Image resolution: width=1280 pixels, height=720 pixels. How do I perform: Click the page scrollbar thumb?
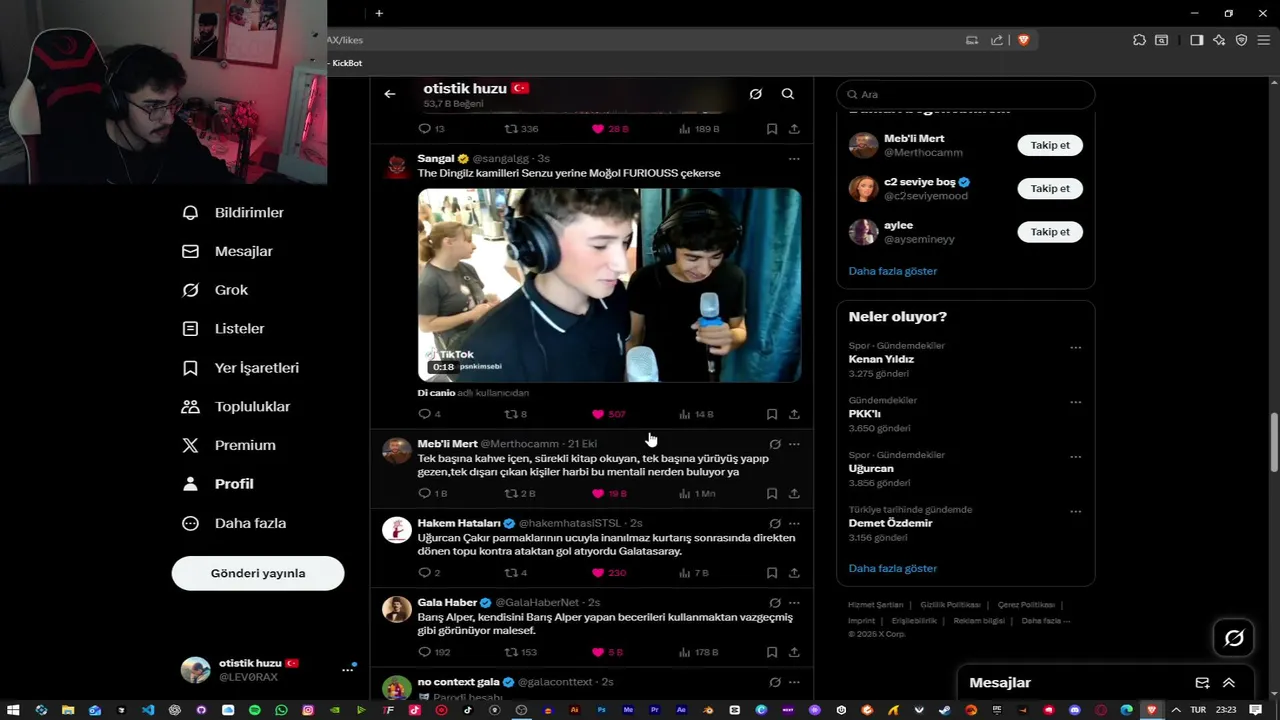pyautogui.click(x=1273, y=441)
